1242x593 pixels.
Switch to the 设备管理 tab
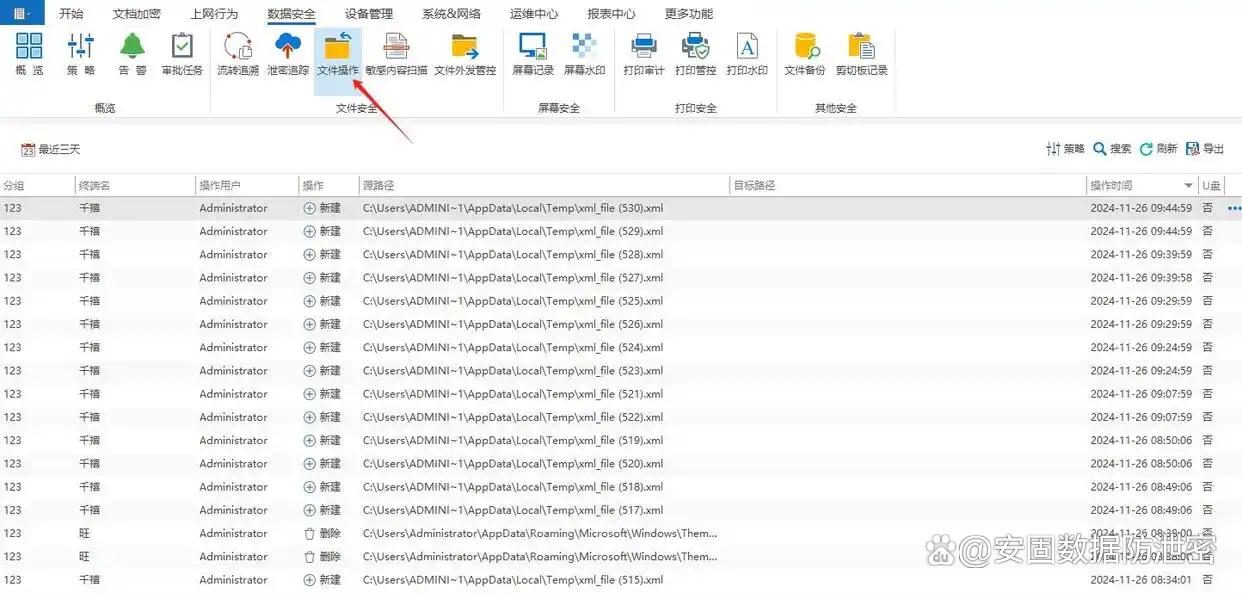tap(369, 14)
